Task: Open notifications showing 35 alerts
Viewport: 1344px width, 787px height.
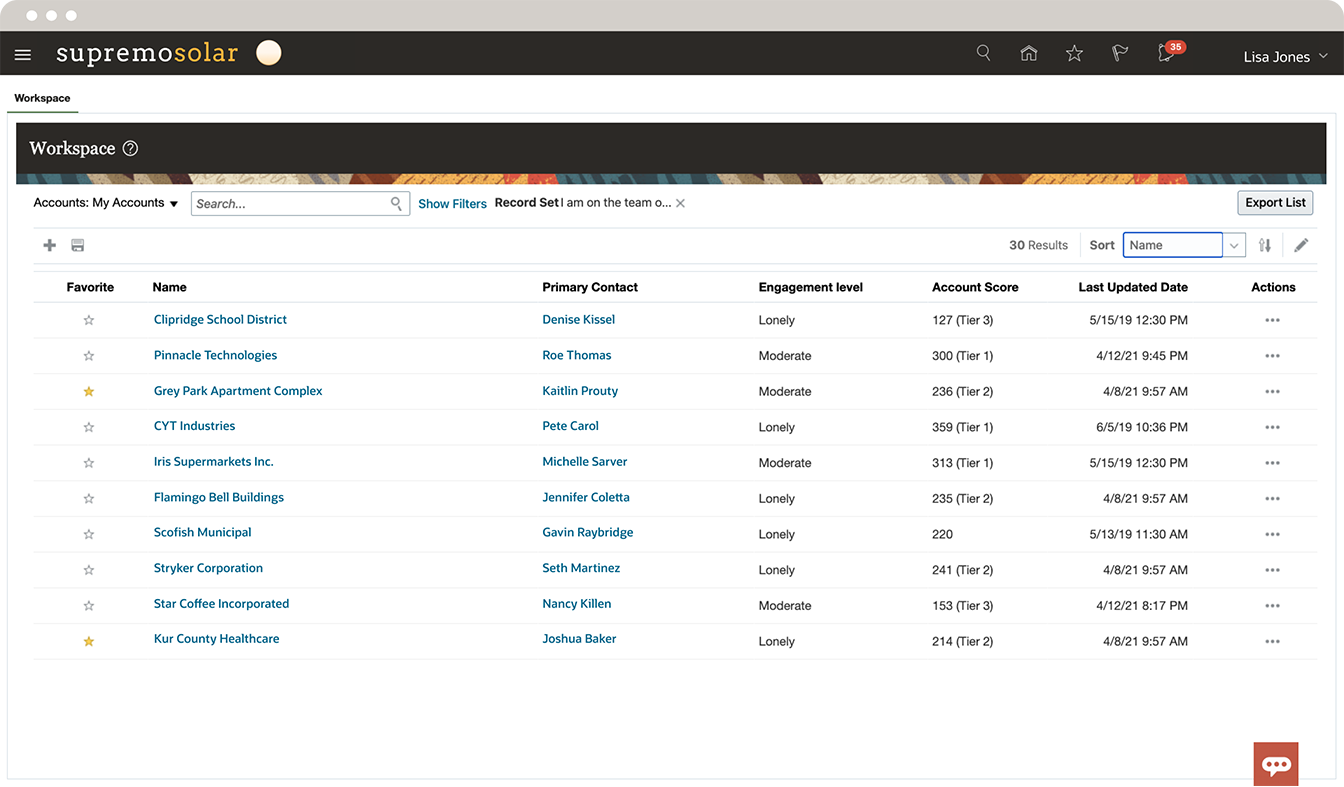Action: click(1165, 55)
